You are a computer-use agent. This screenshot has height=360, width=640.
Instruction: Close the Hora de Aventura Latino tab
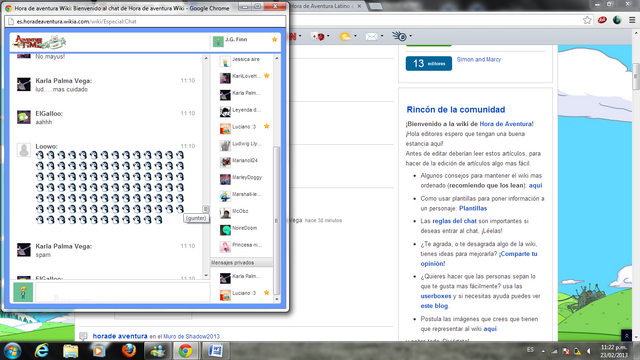pyautogui.click(x=359, y=6)
